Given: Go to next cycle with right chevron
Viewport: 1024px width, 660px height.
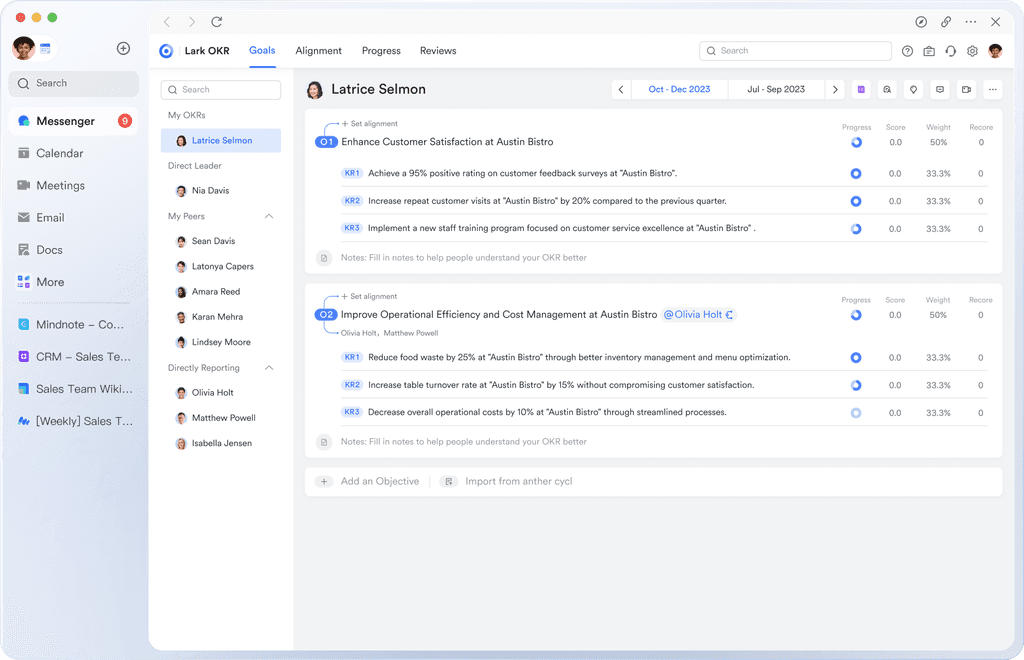Looking at the screenshot, I should coord(835,89).
